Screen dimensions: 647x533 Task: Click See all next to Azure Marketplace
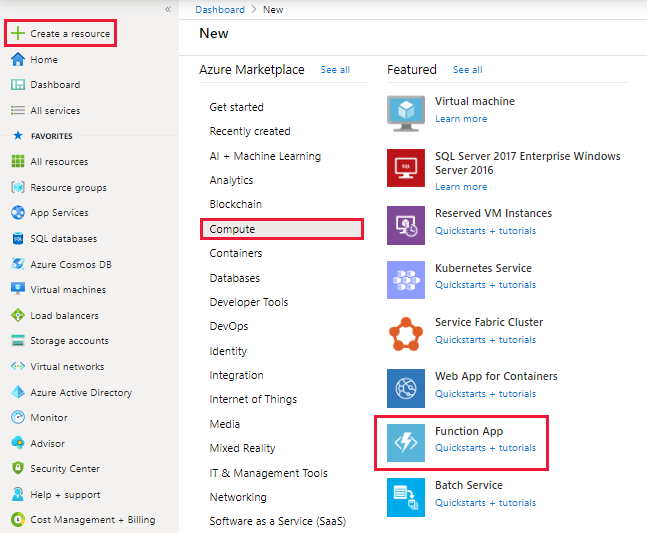click(335, 70)
